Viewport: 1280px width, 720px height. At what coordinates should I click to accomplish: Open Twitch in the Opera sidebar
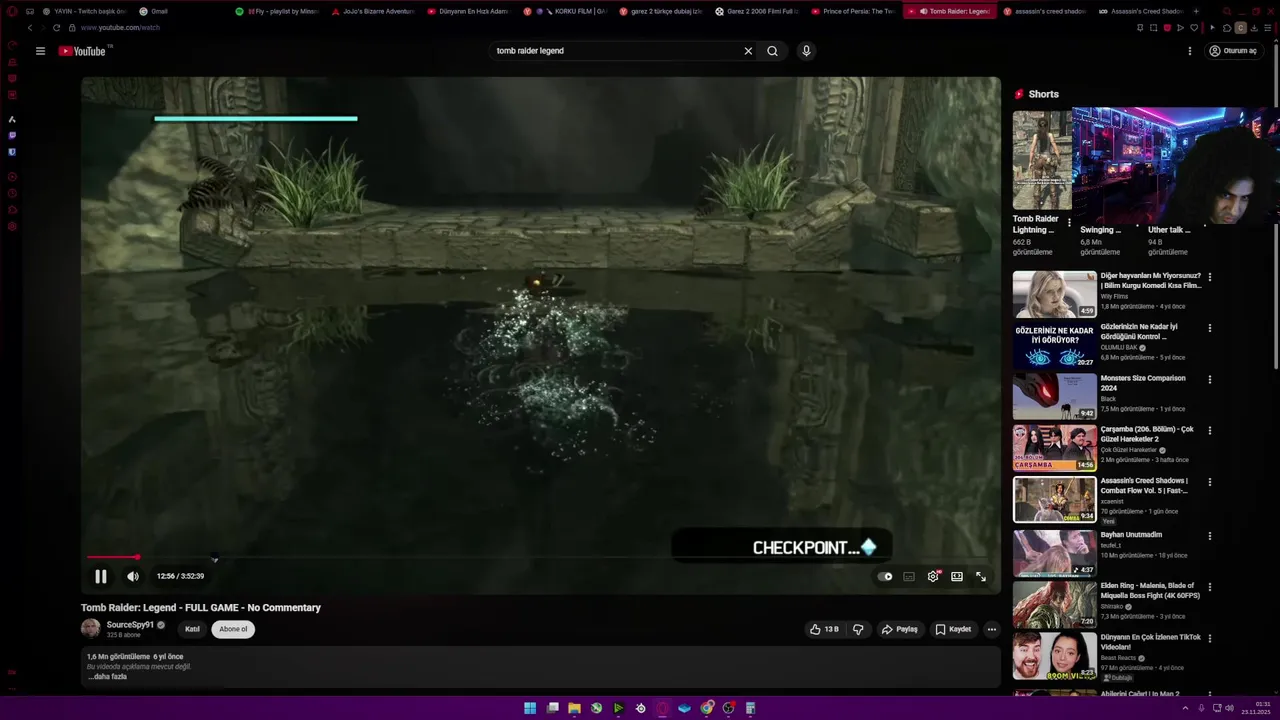click(x=12, y=135)
